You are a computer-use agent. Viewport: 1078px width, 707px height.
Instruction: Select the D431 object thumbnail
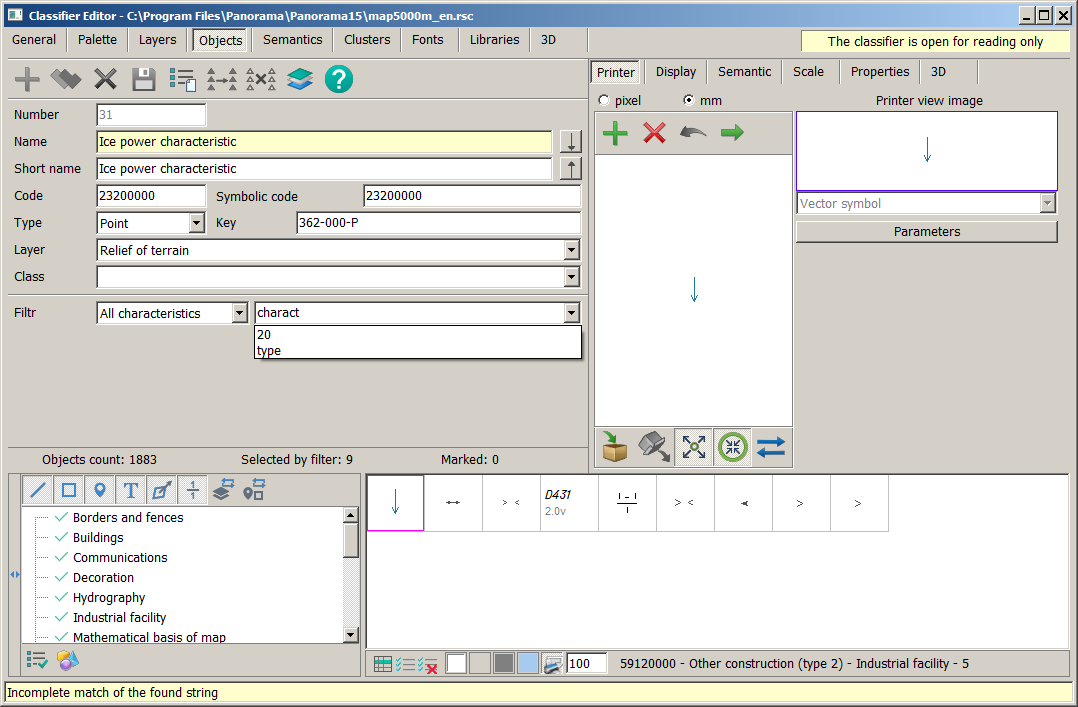pos(569,503)
